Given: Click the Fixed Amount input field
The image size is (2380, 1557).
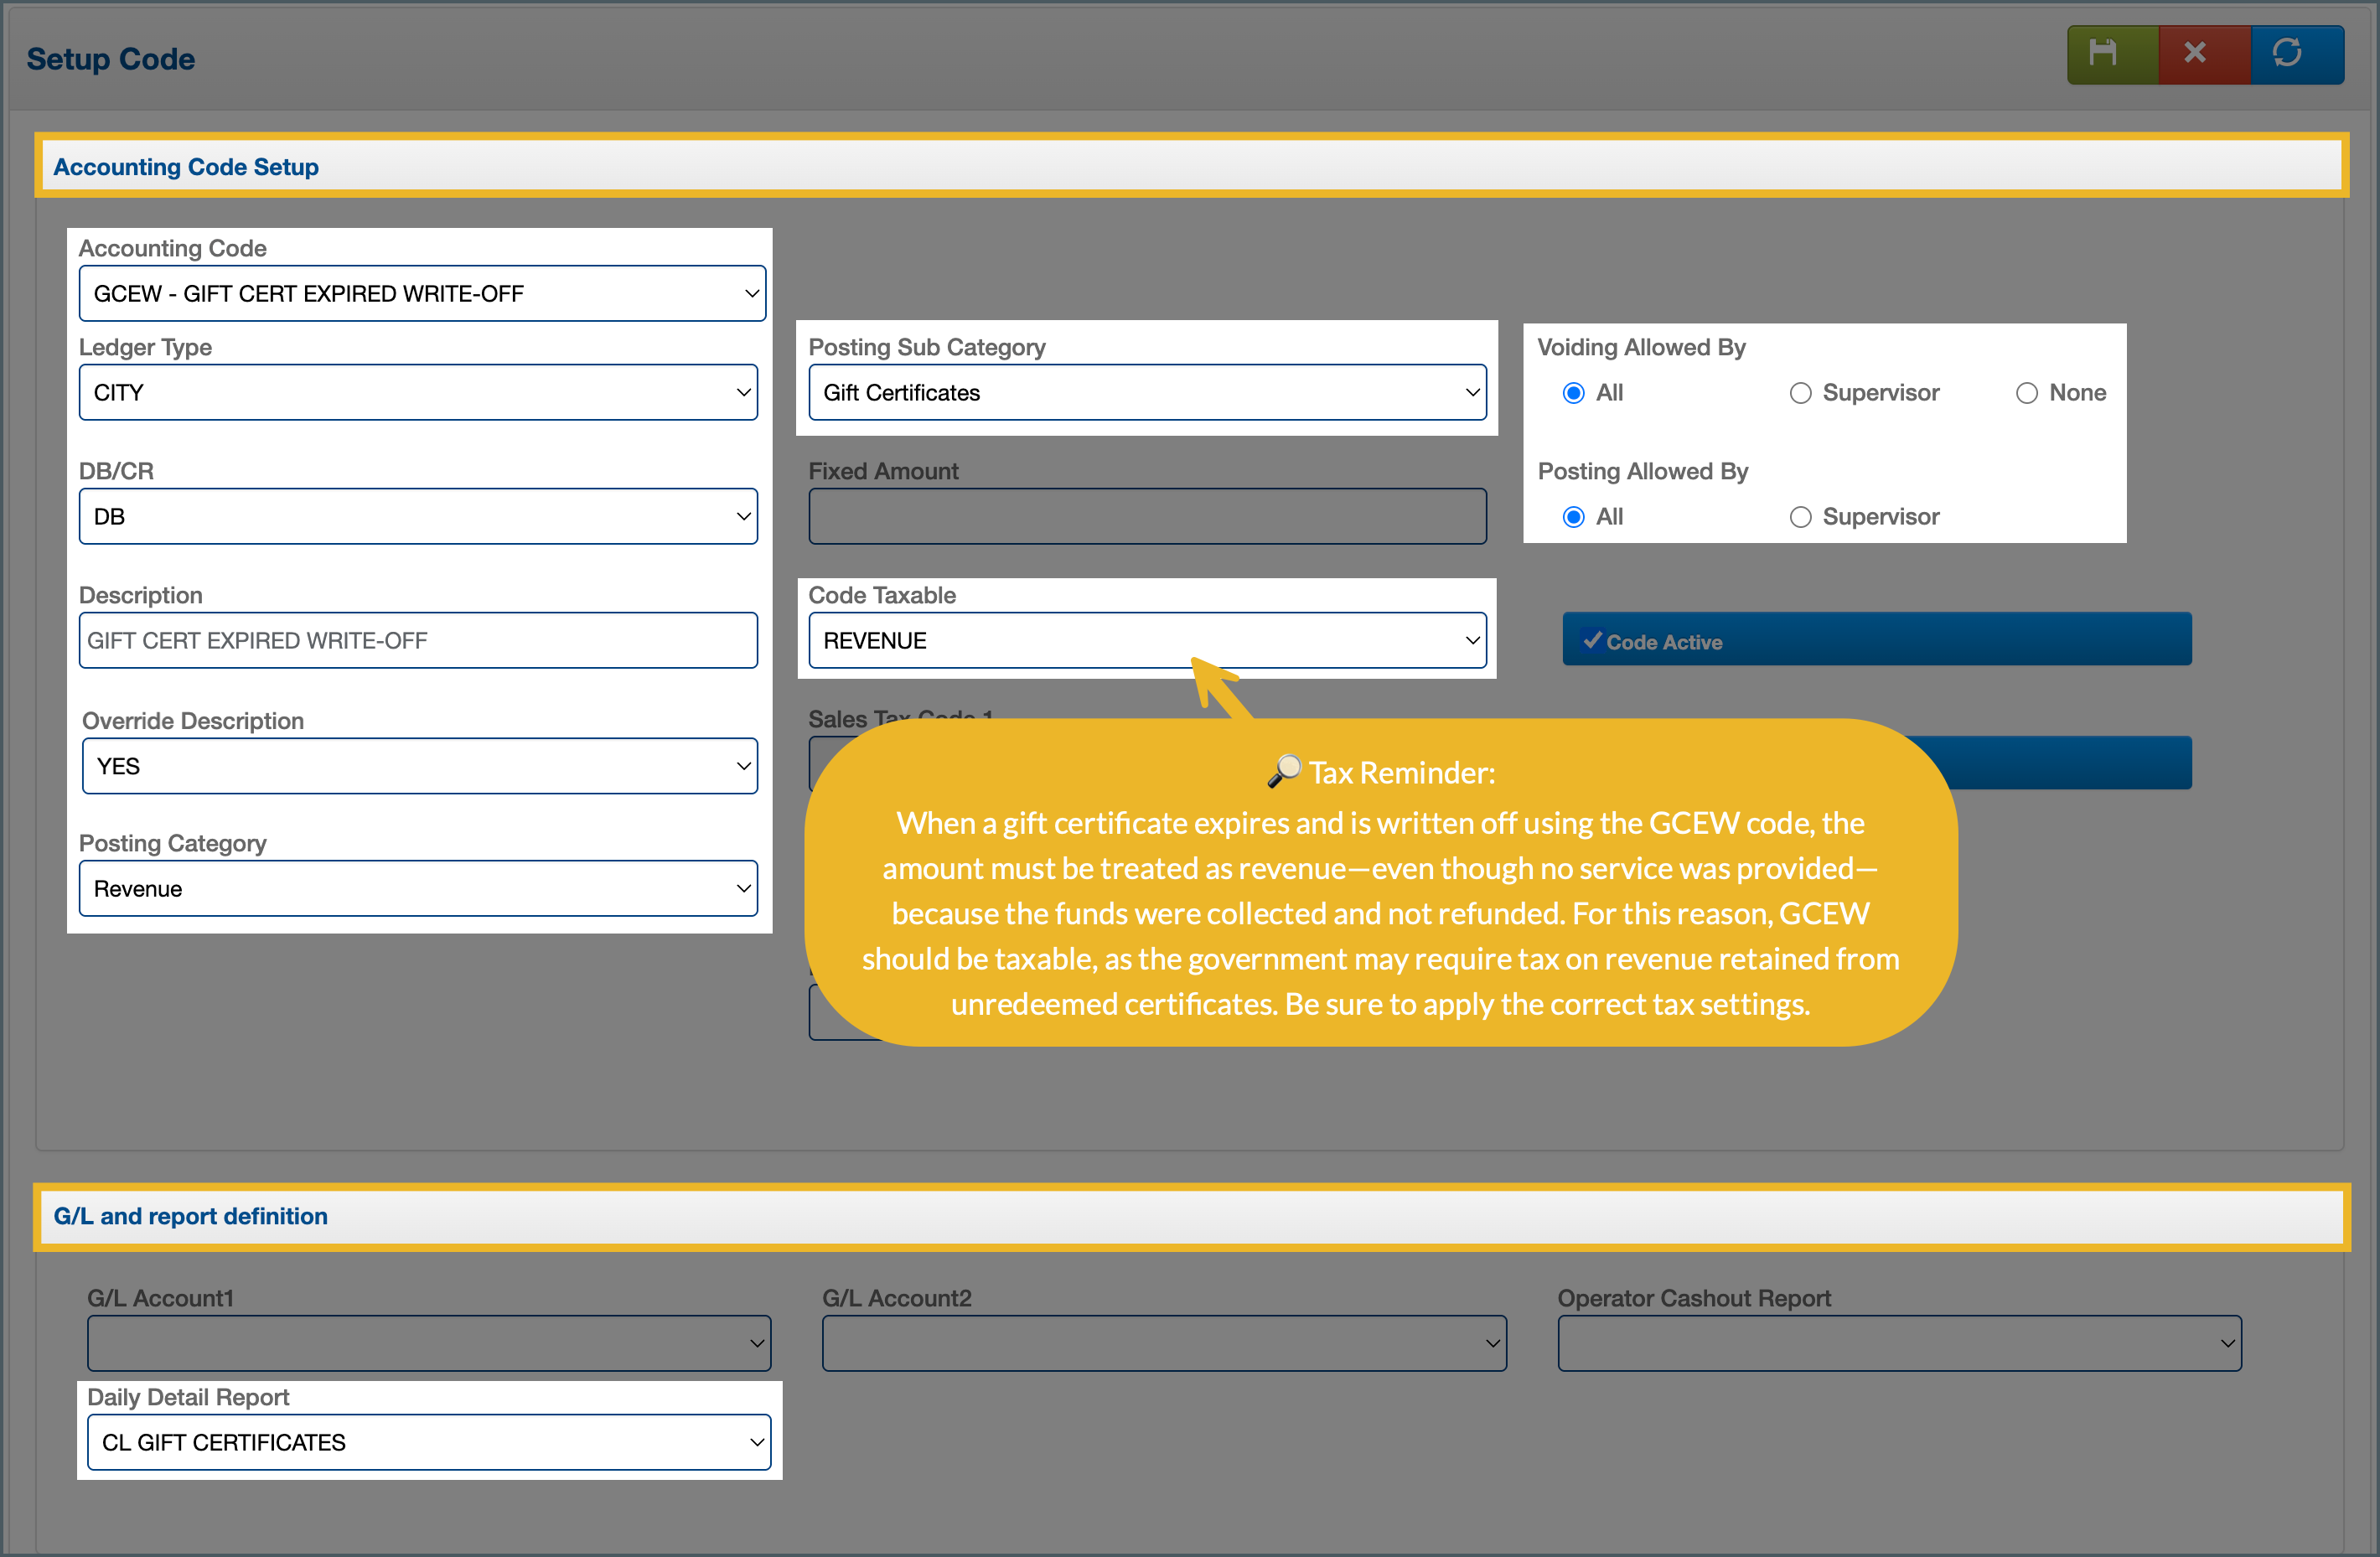Looking at the screenshot, I should click(1147, 517).
